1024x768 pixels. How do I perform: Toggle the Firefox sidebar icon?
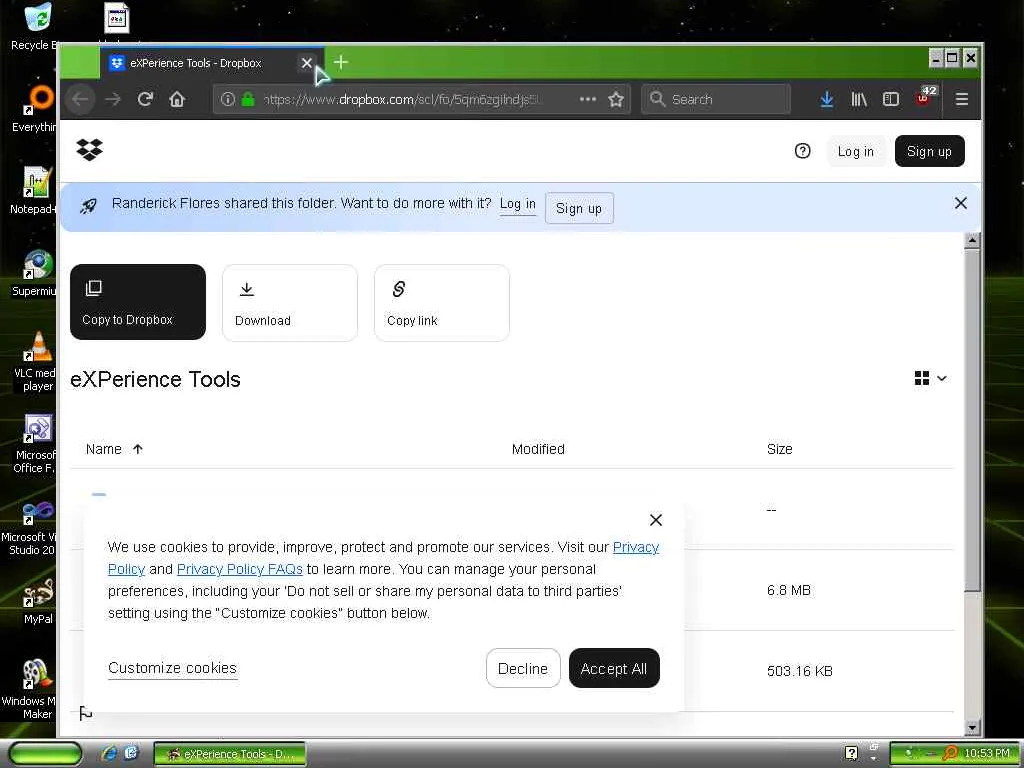891,99
